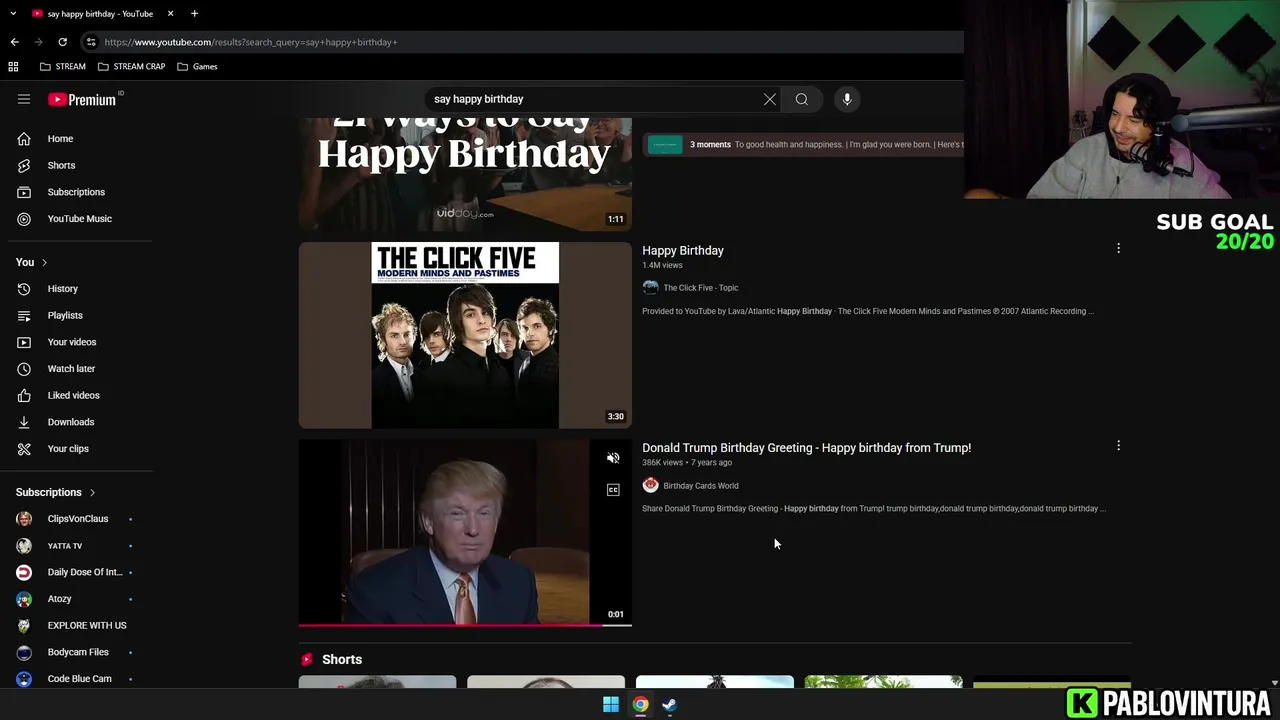Click the History clock icon
Image resolution: width=1280 pixels, height=720 pixels.
click(x=24, y=289)
